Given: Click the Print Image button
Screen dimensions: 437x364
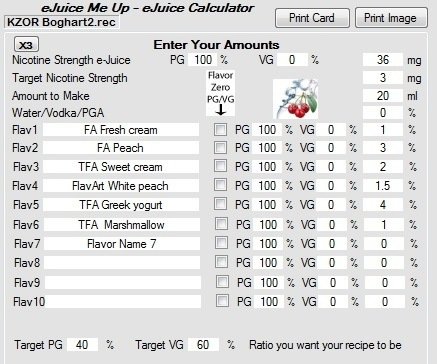Looking at the screenshot, I should [391, 18].
